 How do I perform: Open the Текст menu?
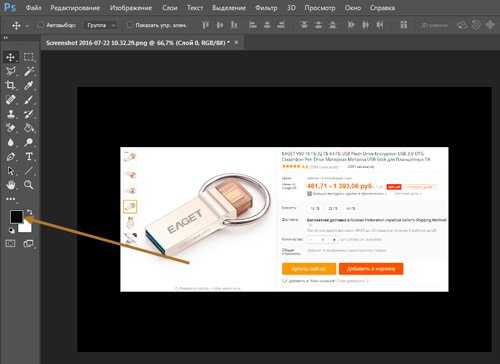pyautogui.click(x=195, y=8)
